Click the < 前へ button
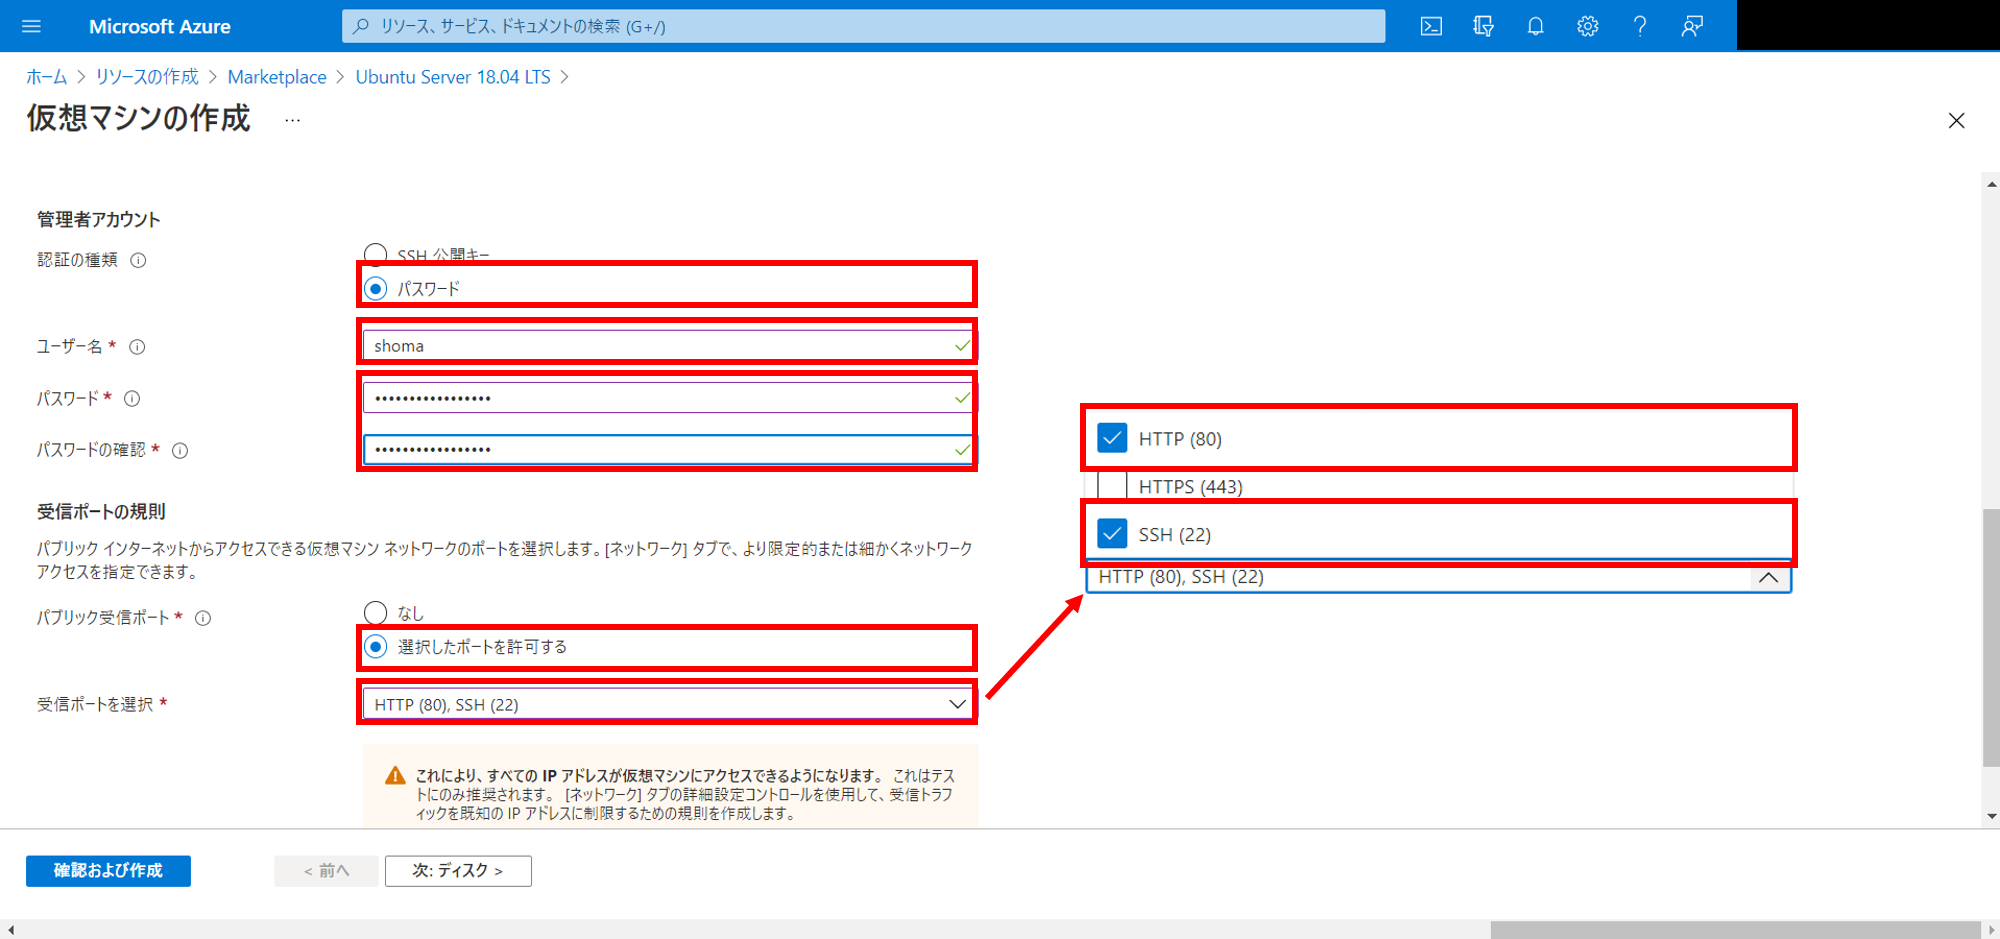This screenshot has width=2000, height=939. tap(326, 871)
